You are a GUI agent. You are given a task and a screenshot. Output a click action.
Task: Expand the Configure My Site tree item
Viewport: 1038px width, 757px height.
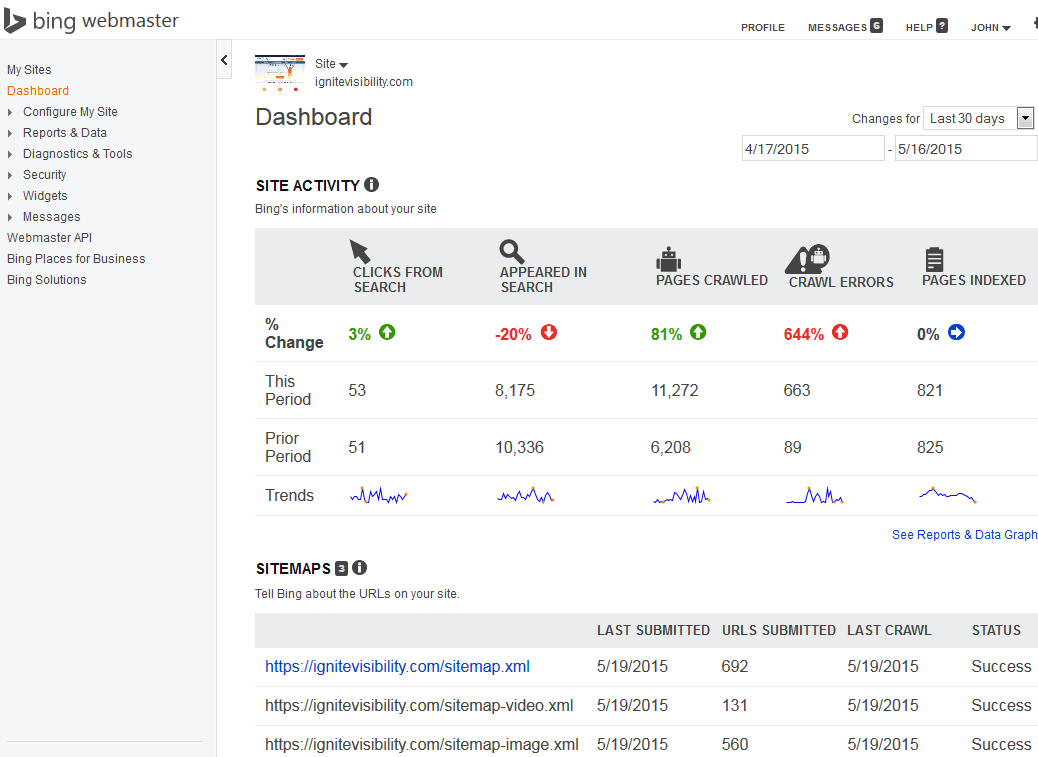(x=10, y=112)
